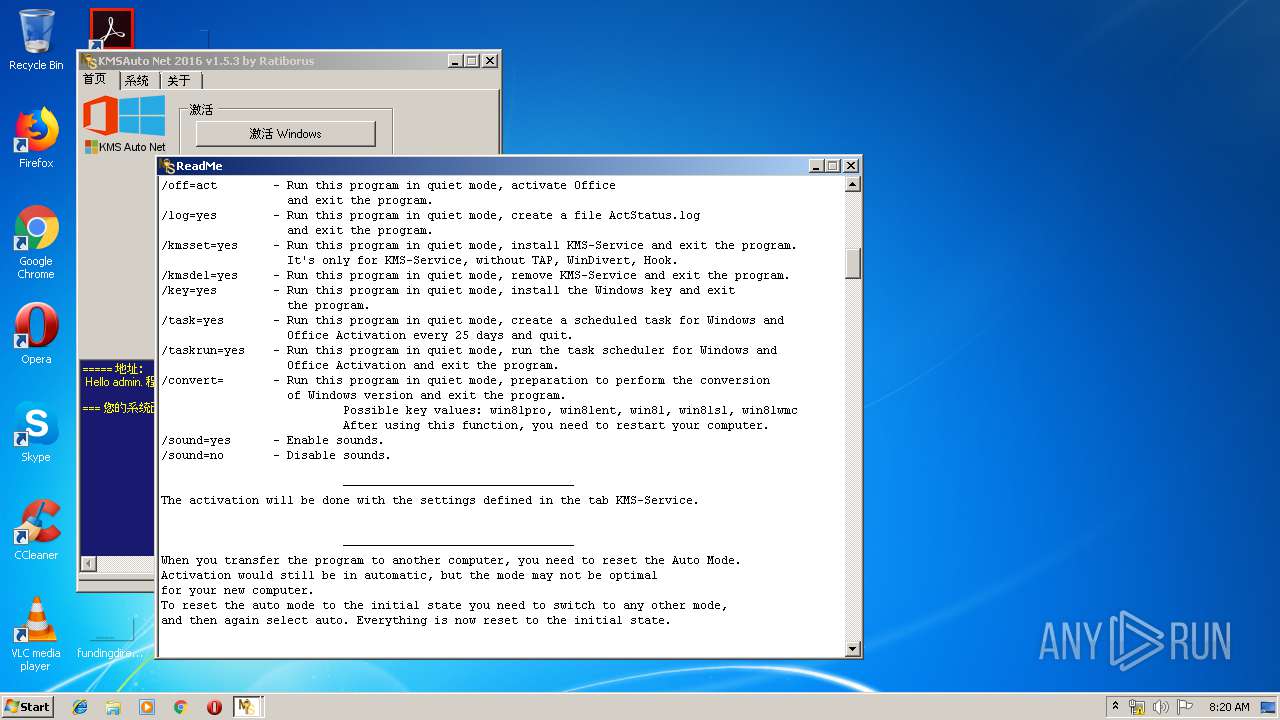Viewport: 1280px width, 720px height.
Task: Click the 'Possible key values' line
Action: coord(570,411)
